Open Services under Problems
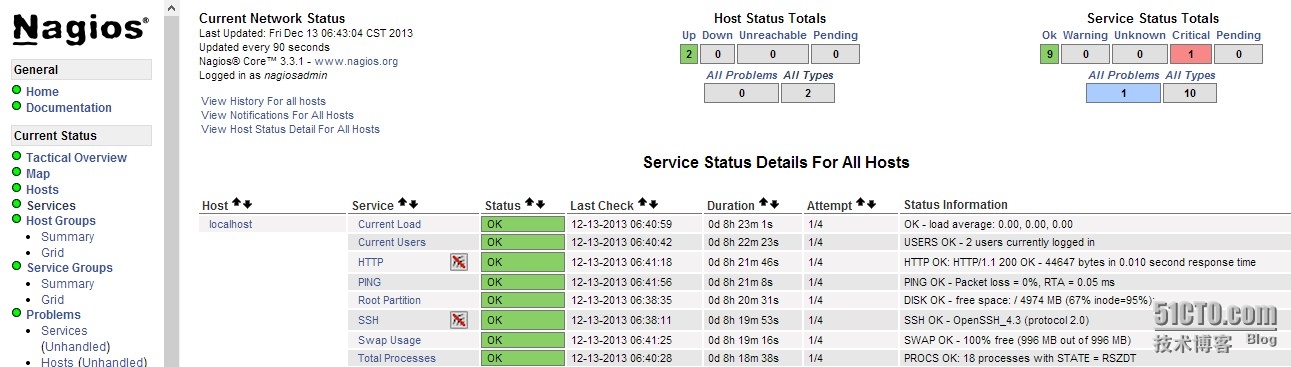The width and height of the screenshot is (1291, 367). point(64,330)
